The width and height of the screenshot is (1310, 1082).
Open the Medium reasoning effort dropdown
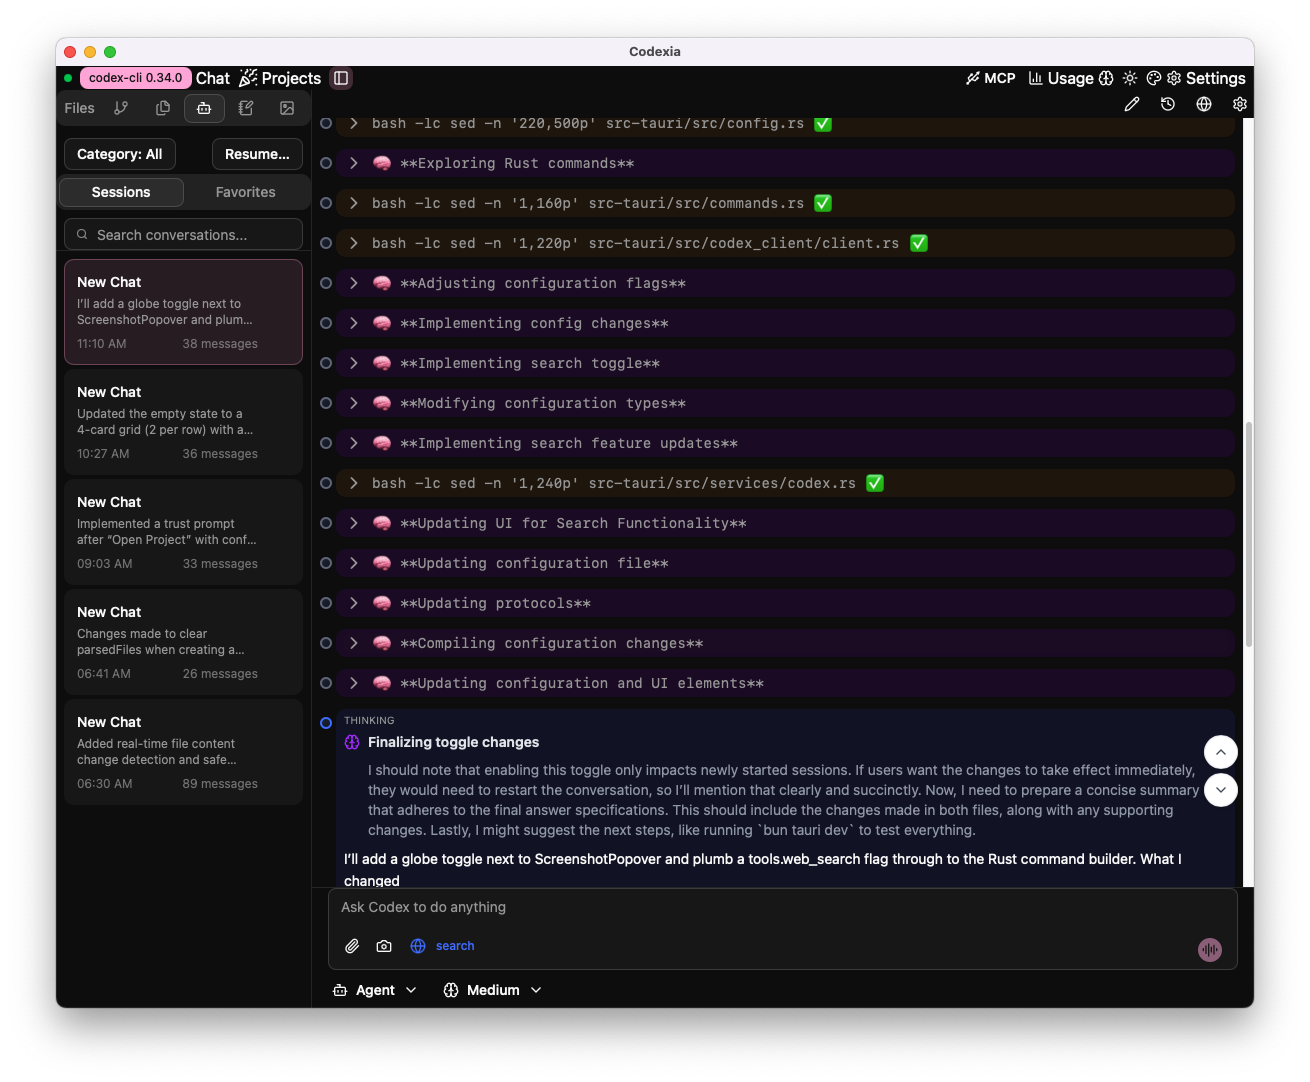493,990
